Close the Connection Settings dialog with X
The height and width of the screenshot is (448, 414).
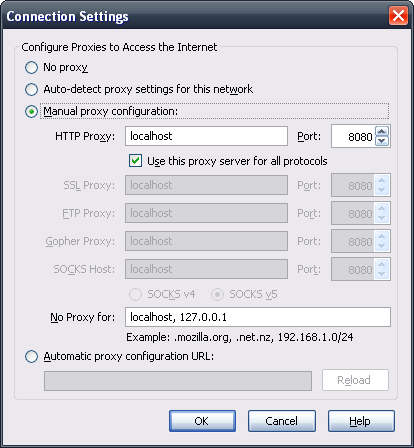coord(398,16)
